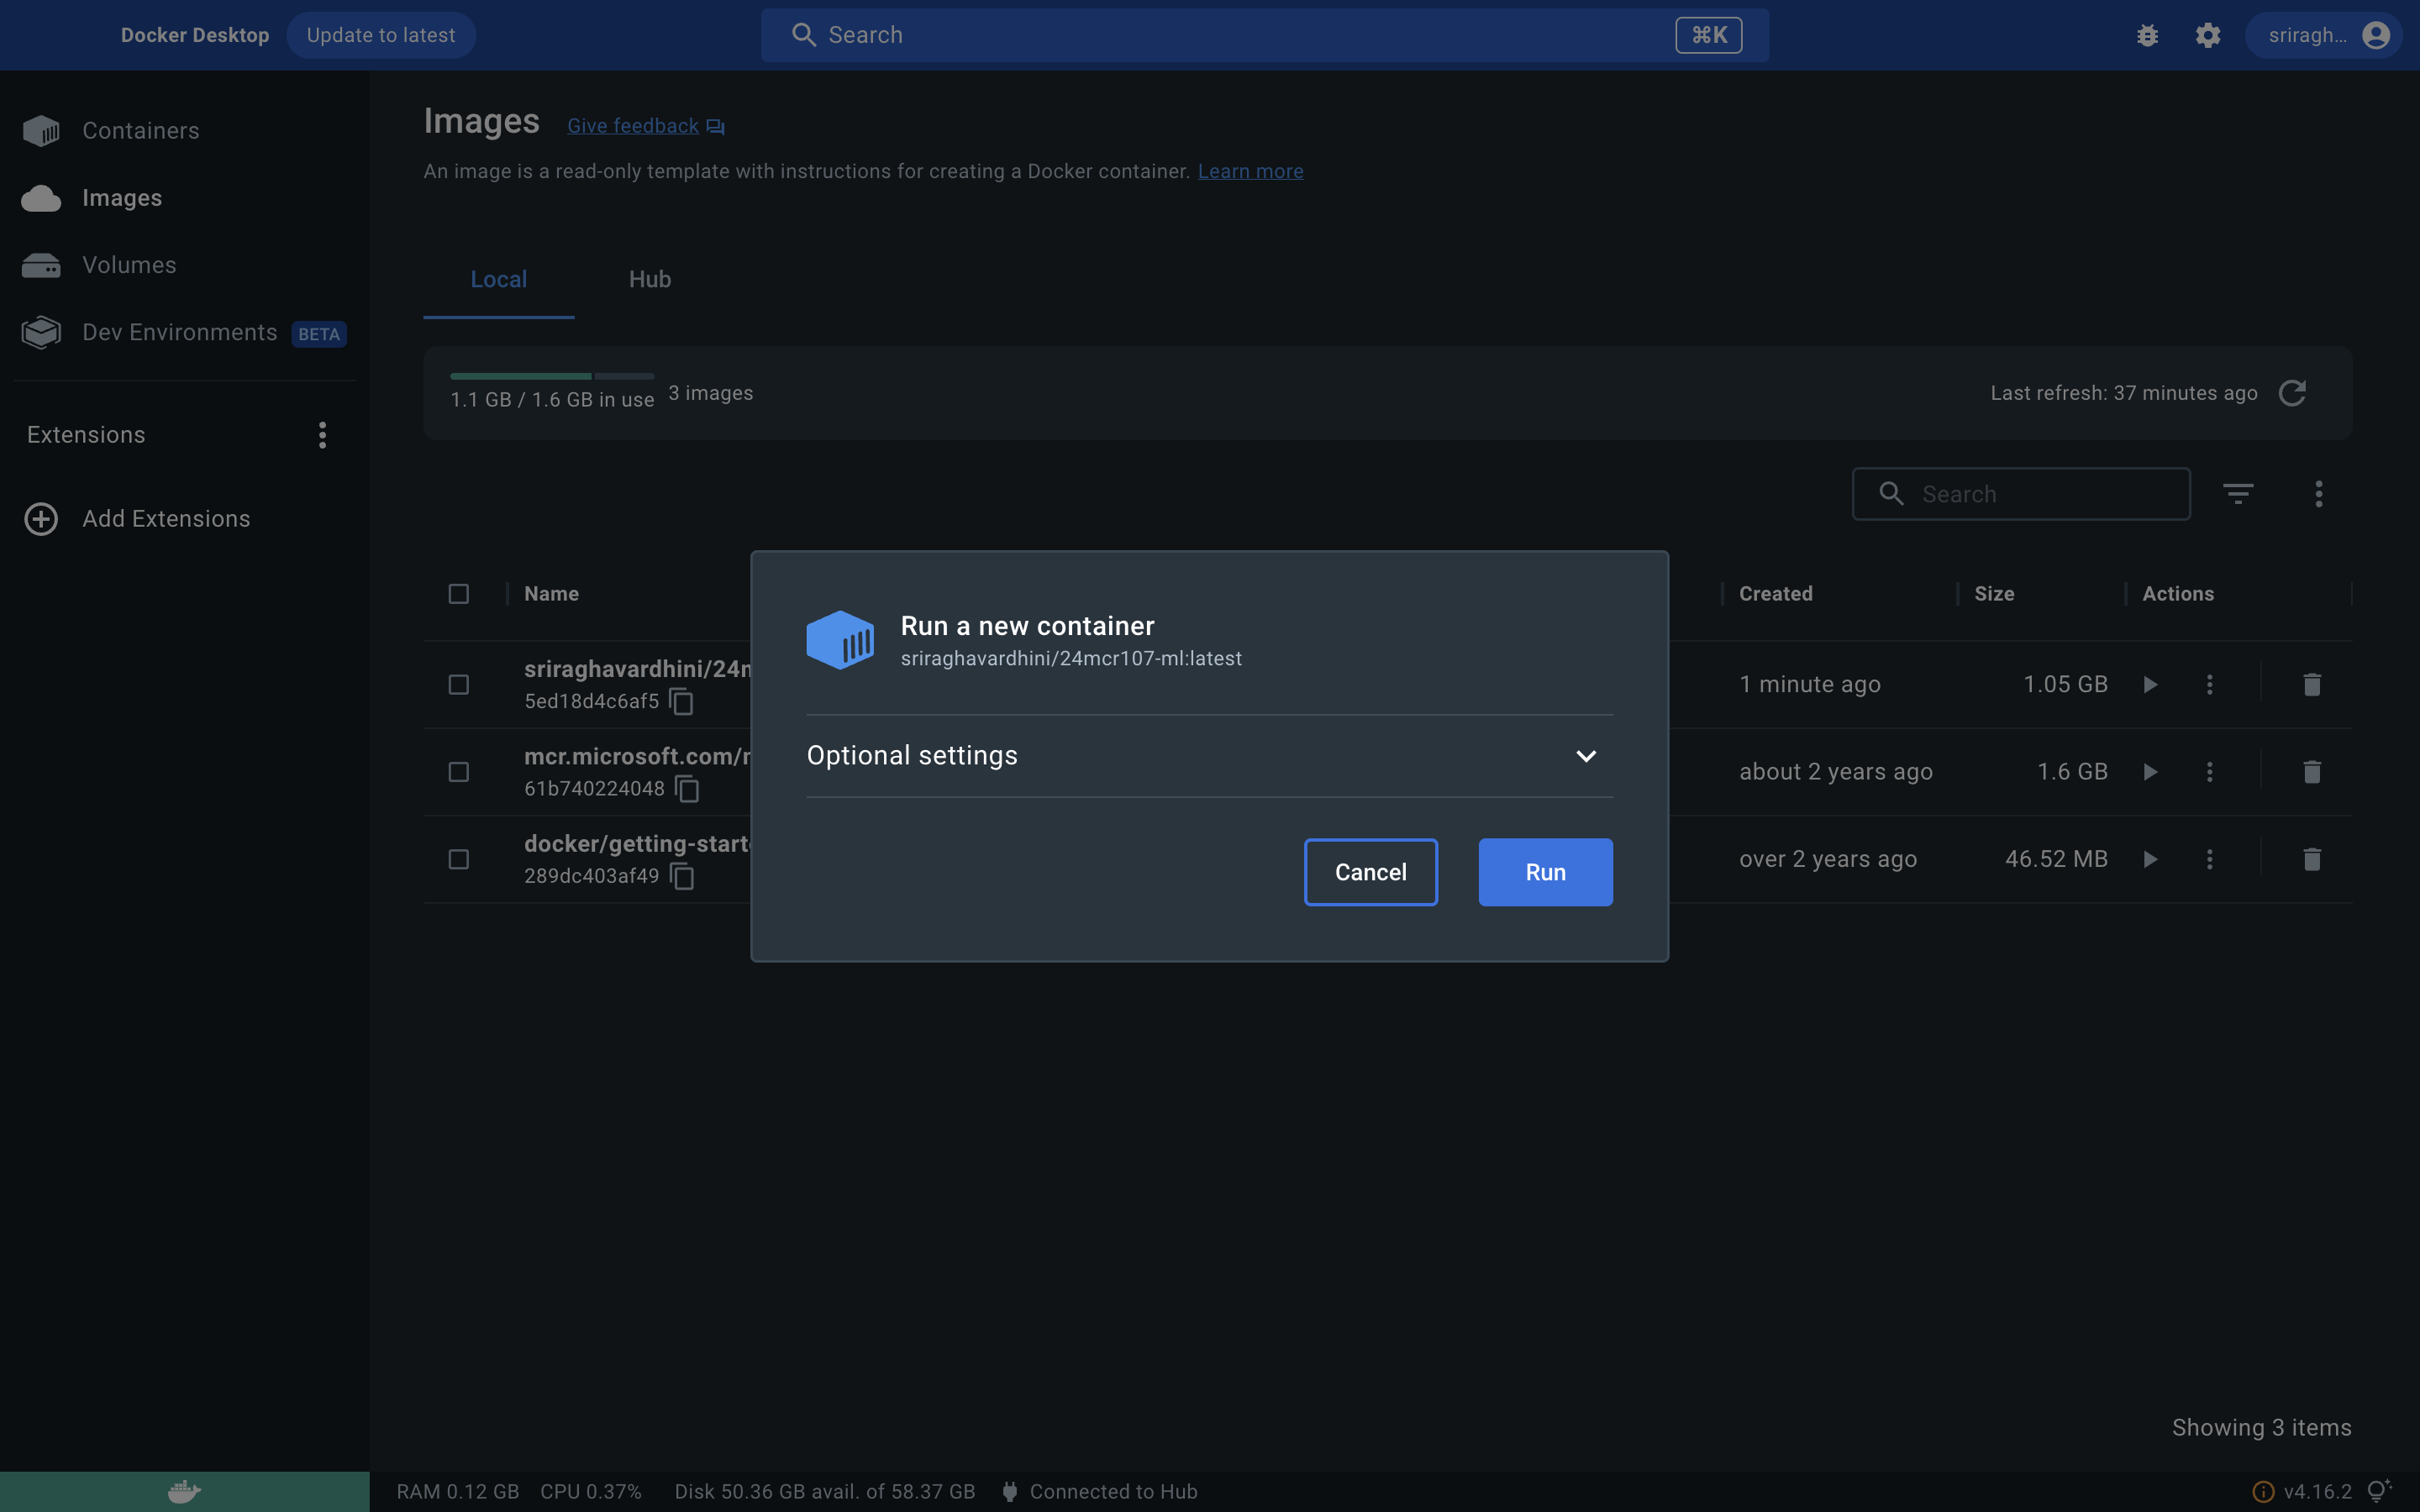
Task: Click the v4.16.2 version label
Action: tap(2317, 1492)
